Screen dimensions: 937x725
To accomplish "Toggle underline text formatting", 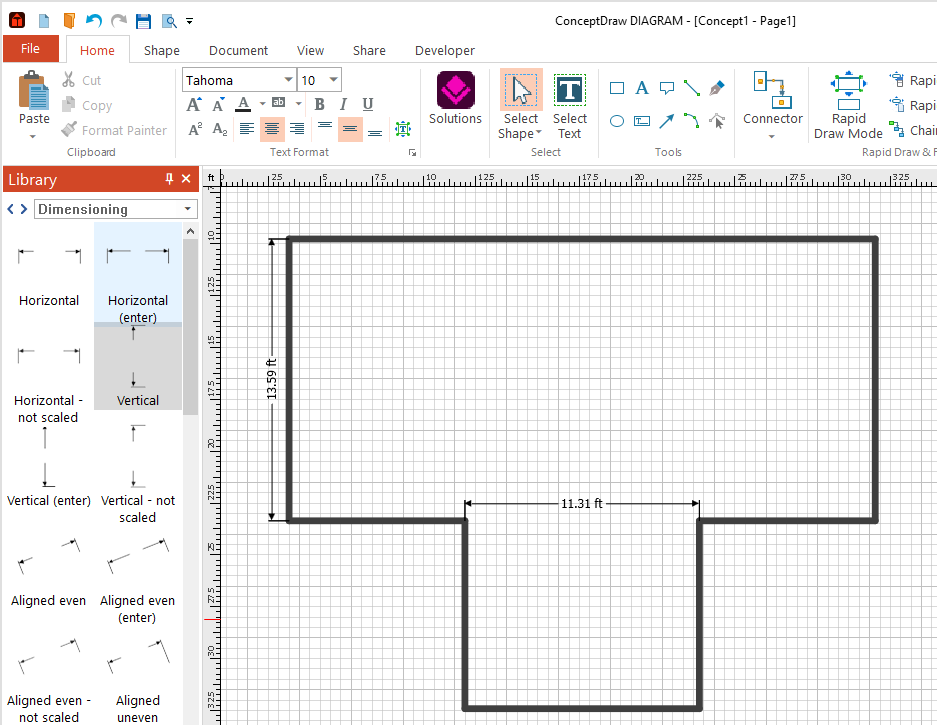I will click(368, 104).
